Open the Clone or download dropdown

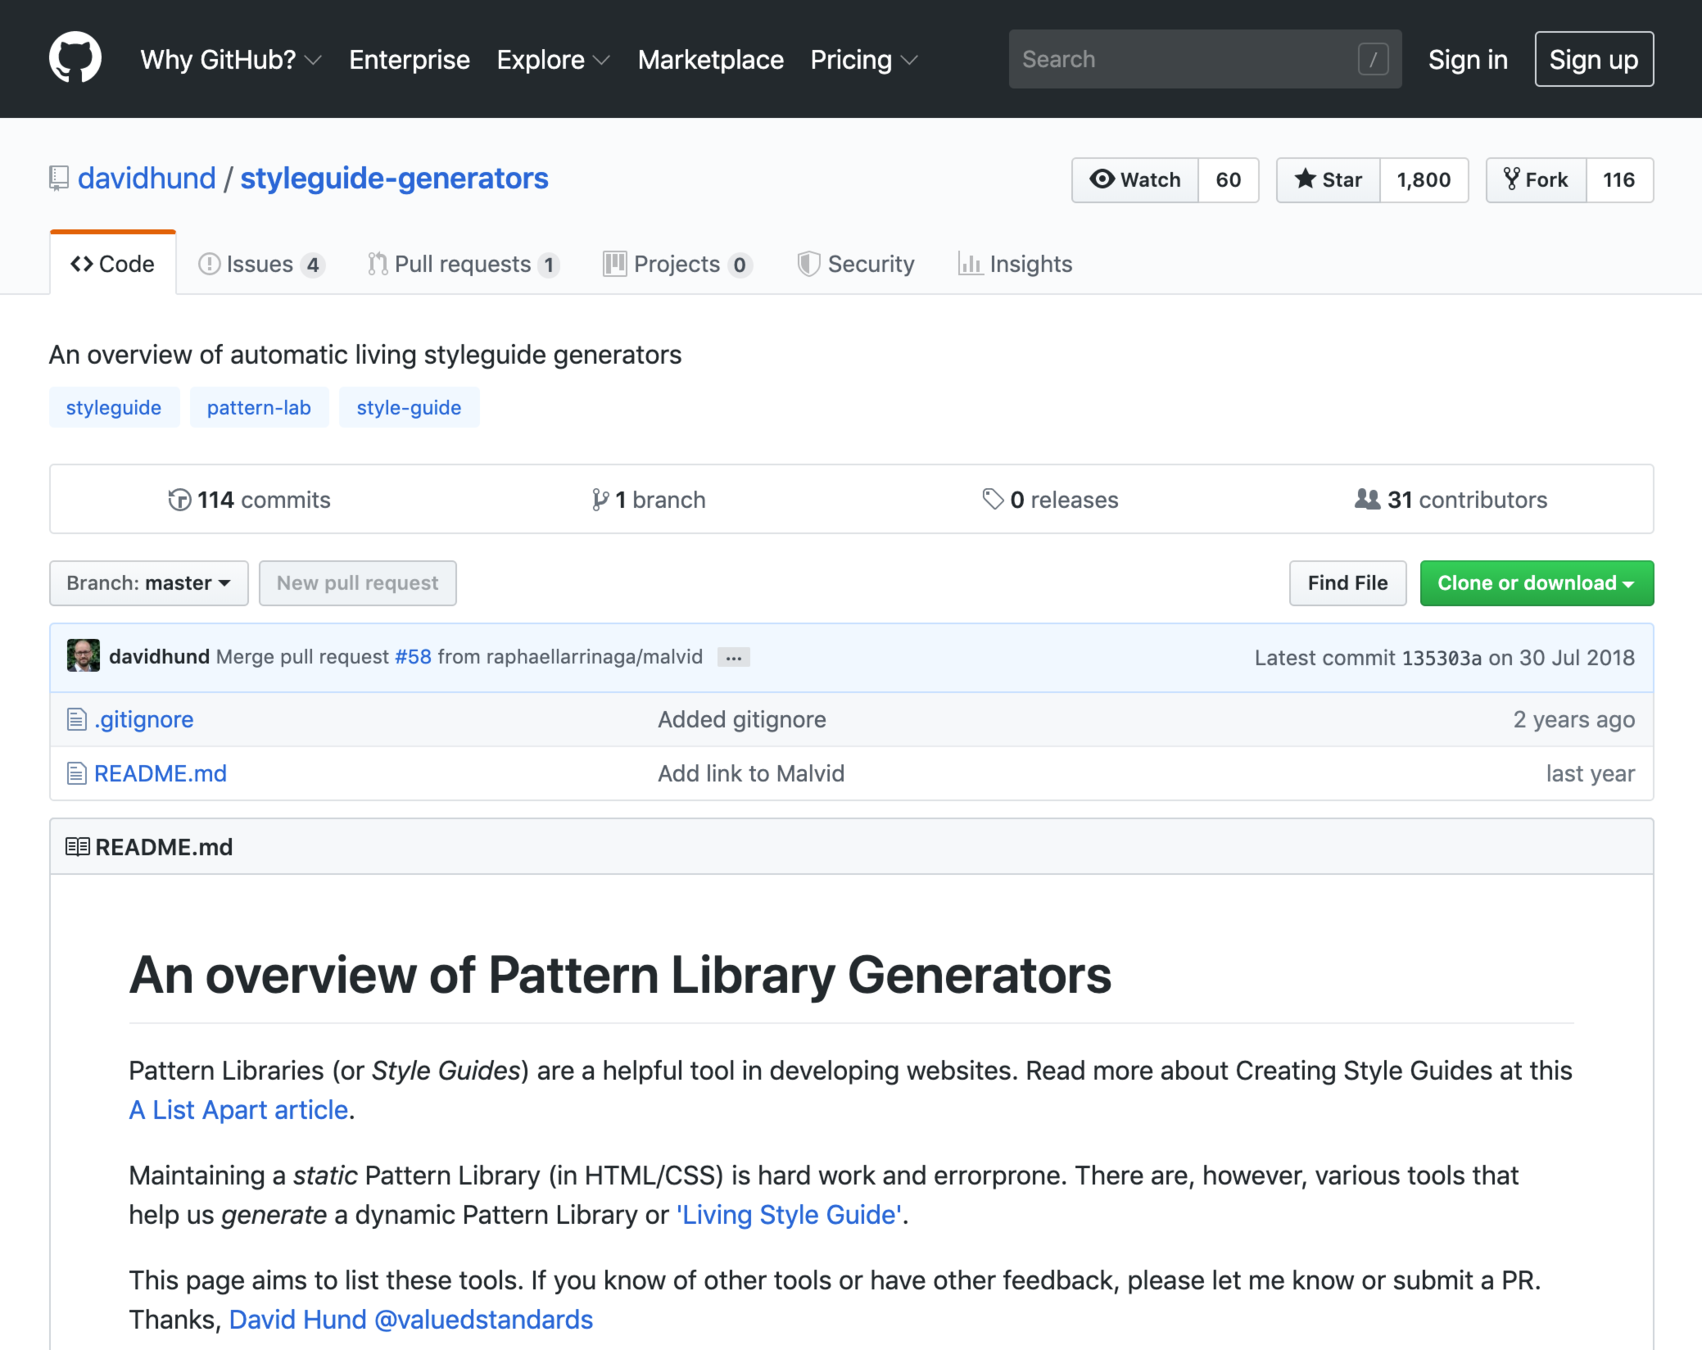click(x=1536, y=583)
